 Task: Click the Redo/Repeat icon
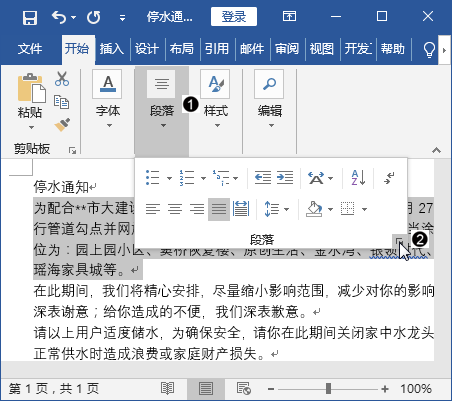point(94,17)
